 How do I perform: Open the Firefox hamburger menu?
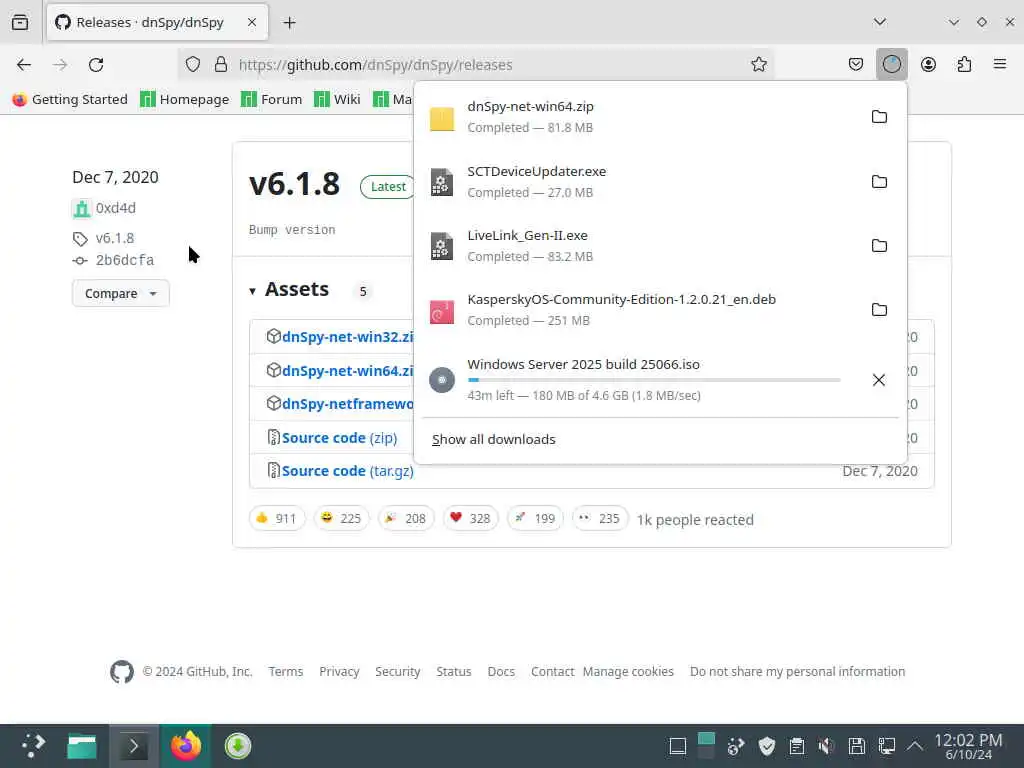pyautogui.click(x=1000, y=64)
